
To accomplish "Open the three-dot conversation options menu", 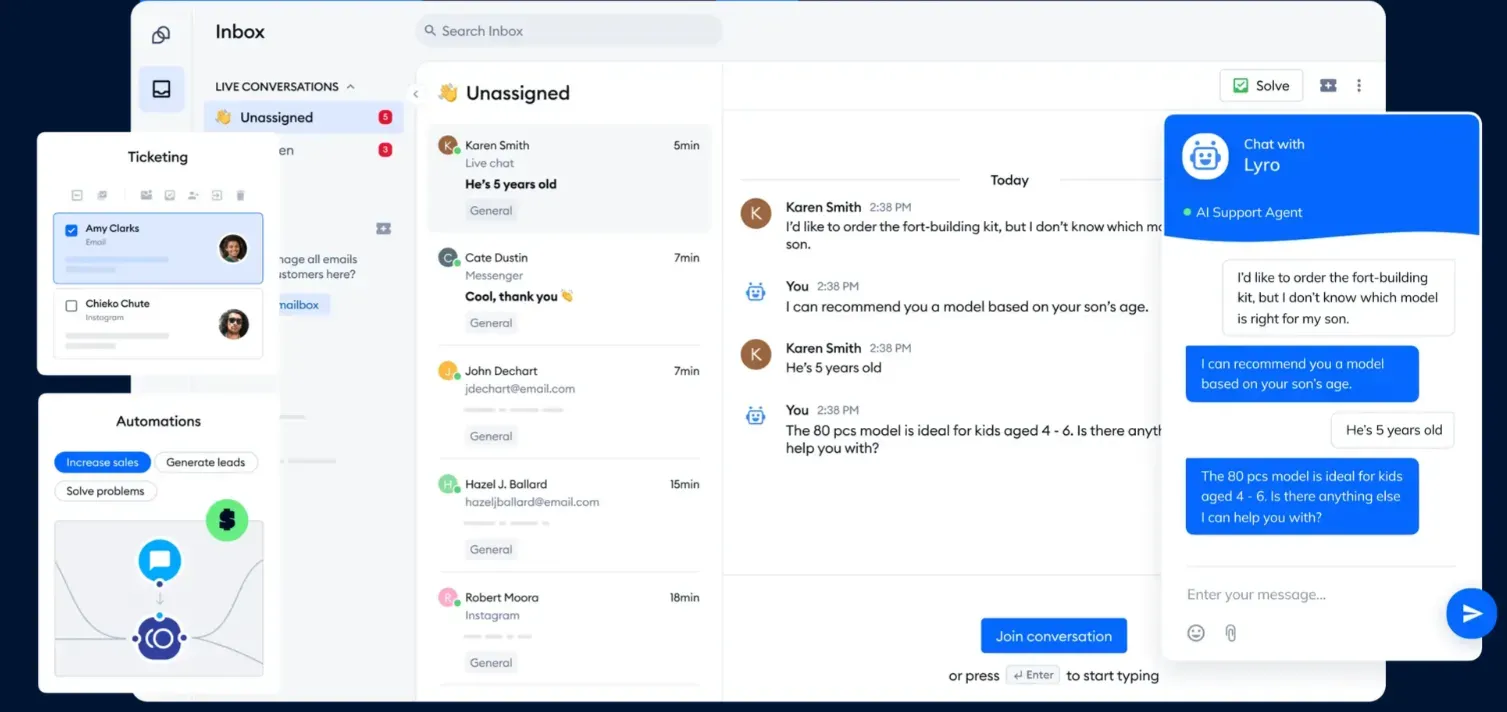I will point(1359,86).
